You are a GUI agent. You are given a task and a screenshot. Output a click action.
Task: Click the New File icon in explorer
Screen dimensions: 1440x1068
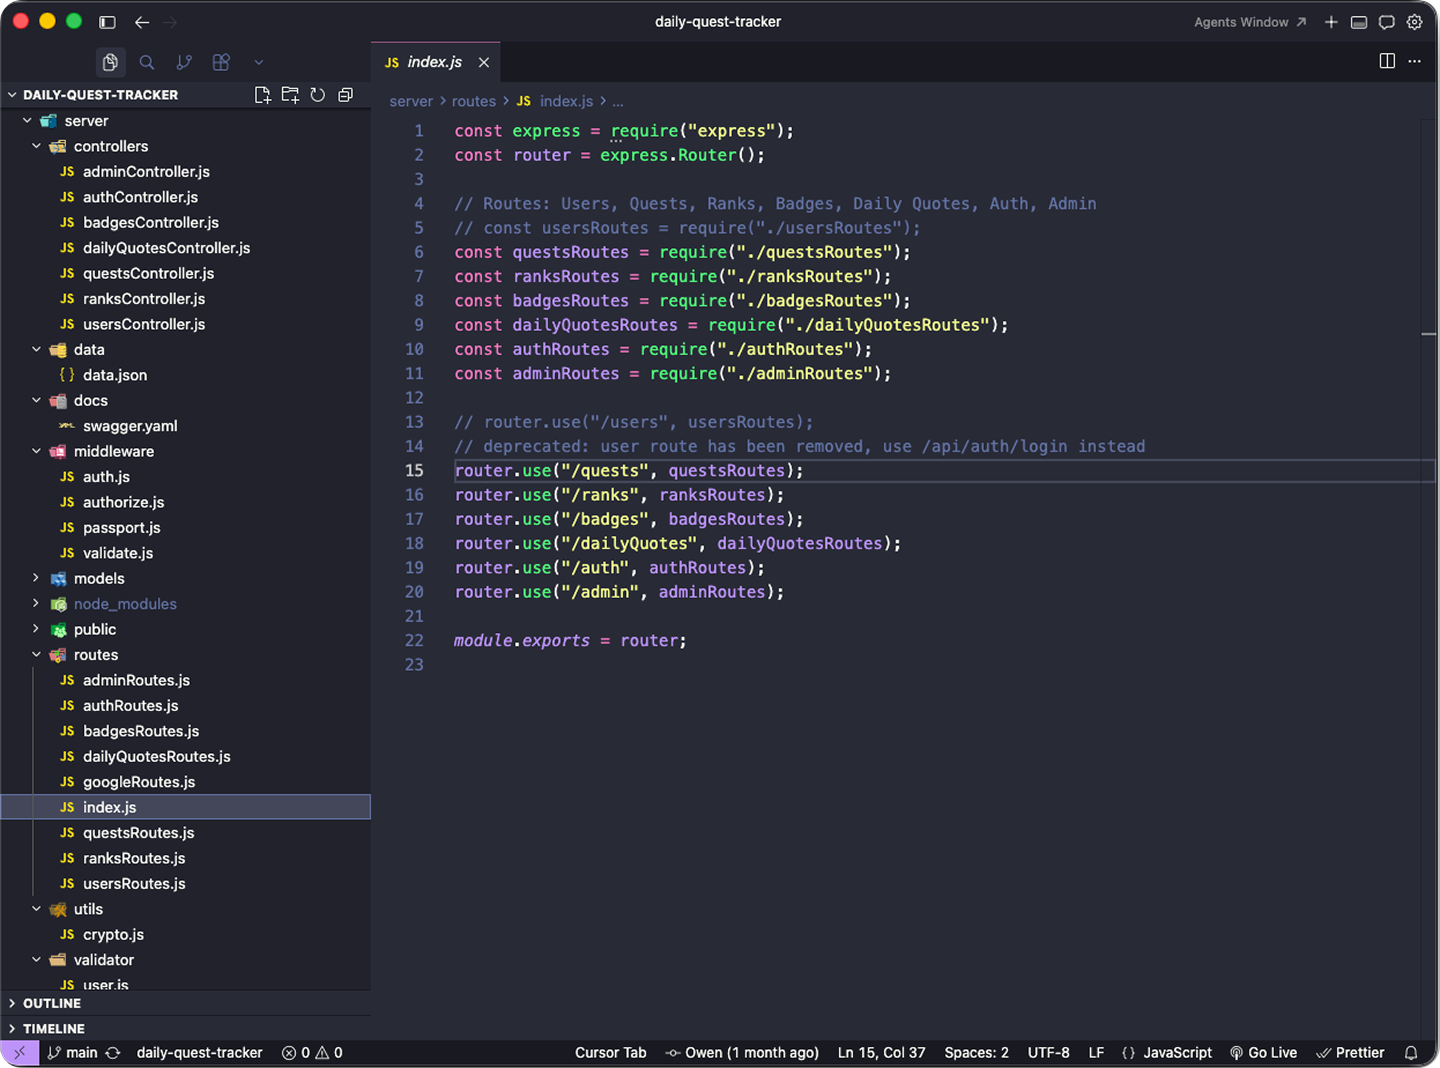[262, 95]
